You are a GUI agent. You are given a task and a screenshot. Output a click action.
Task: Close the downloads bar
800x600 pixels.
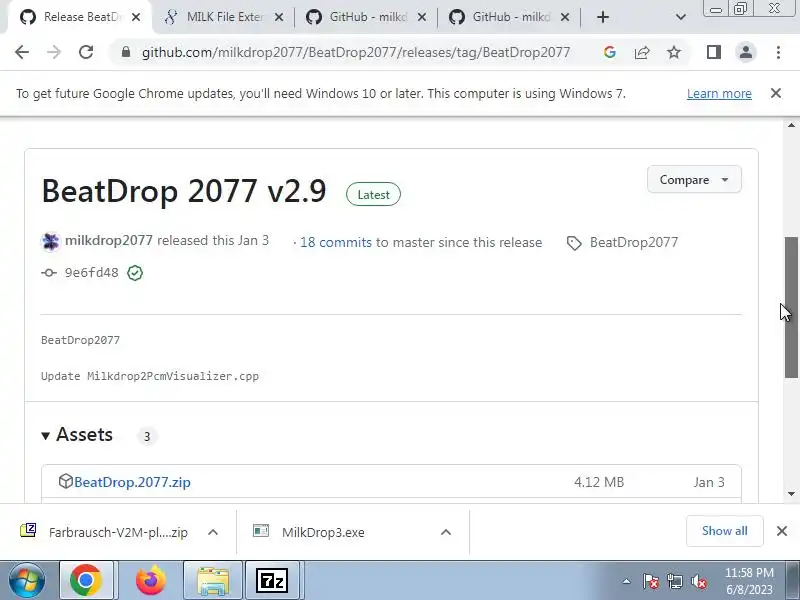(x=782, y=531)
